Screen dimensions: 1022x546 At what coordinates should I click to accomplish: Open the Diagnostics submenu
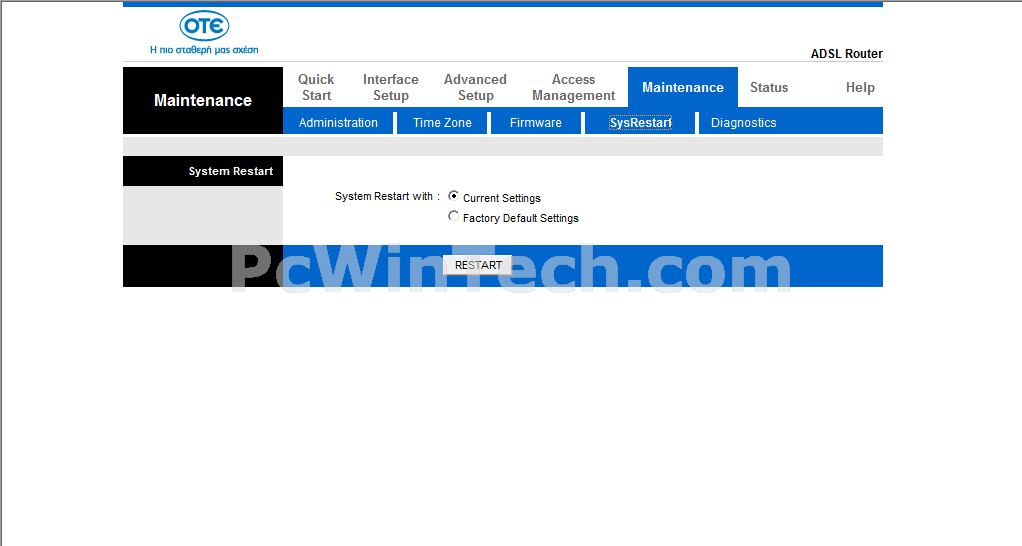click(744, 122)
